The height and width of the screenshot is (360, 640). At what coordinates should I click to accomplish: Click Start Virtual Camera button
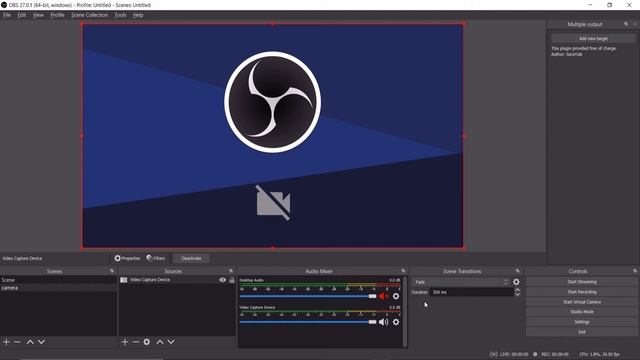[x=582, y=302]
